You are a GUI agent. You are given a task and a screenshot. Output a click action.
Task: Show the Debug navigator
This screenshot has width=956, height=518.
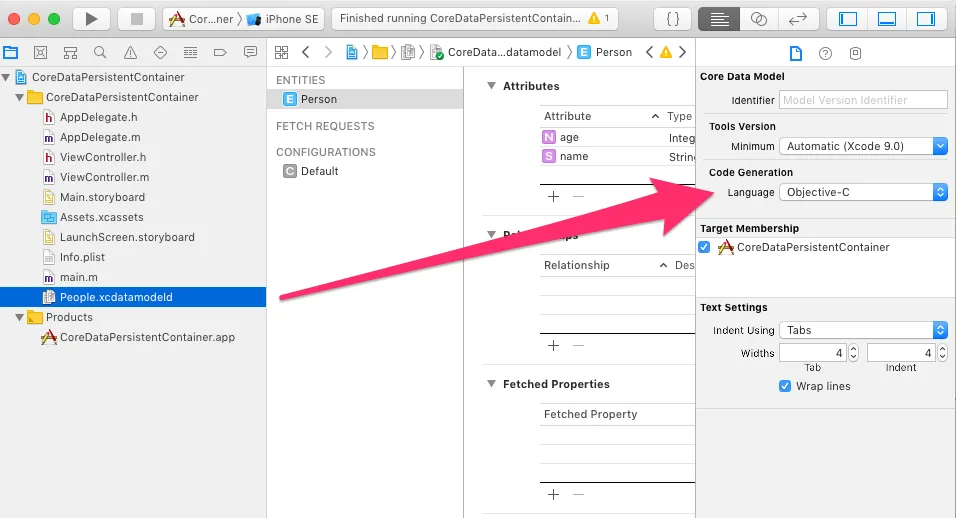click(x=190, y=52)
